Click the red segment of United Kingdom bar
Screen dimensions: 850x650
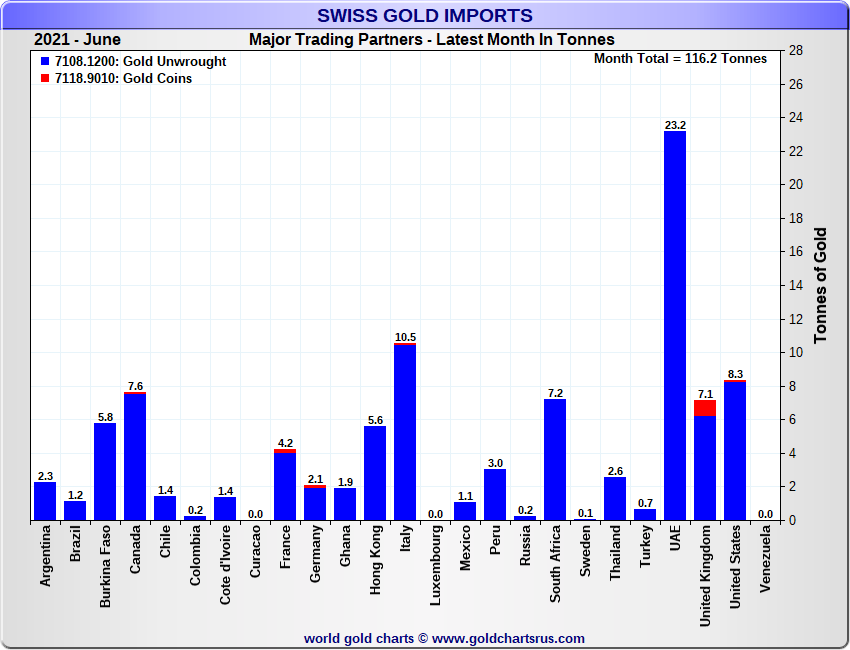705,407
